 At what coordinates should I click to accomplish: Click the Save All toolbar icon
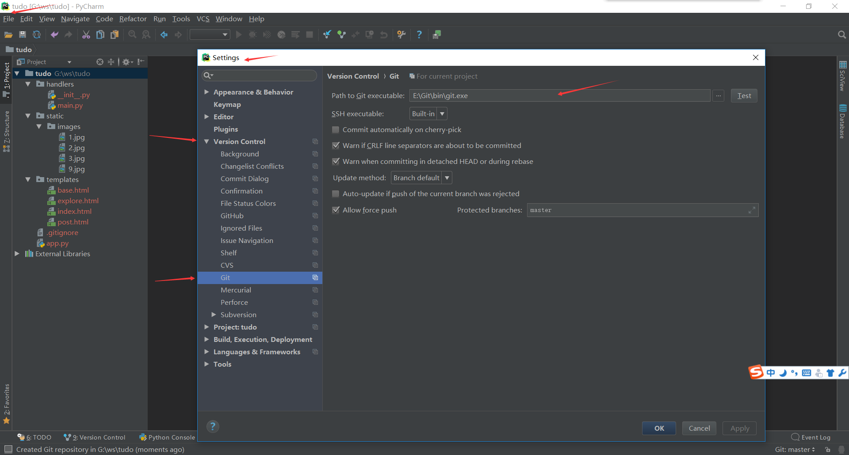click(22, 35)
